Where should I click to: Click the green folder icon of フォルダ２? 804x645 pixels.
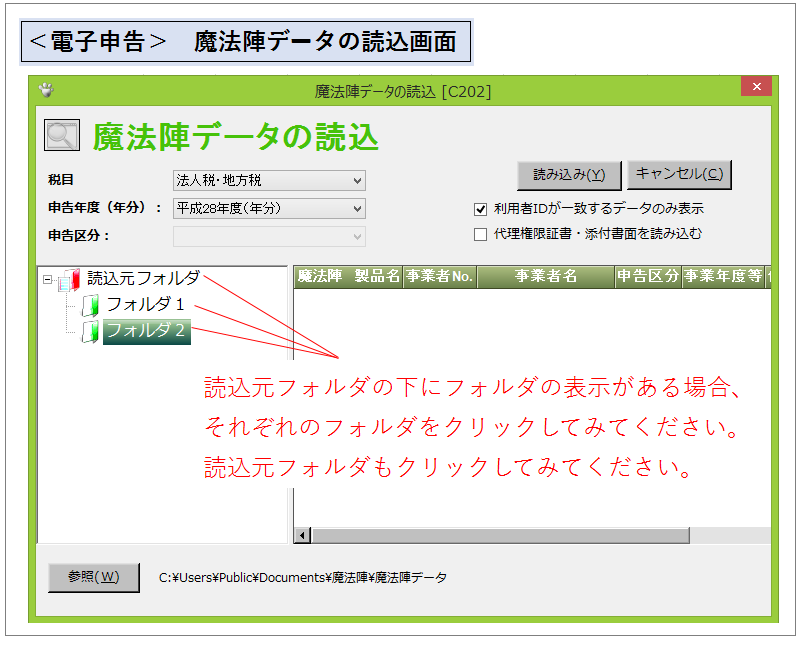pos(91,332)
